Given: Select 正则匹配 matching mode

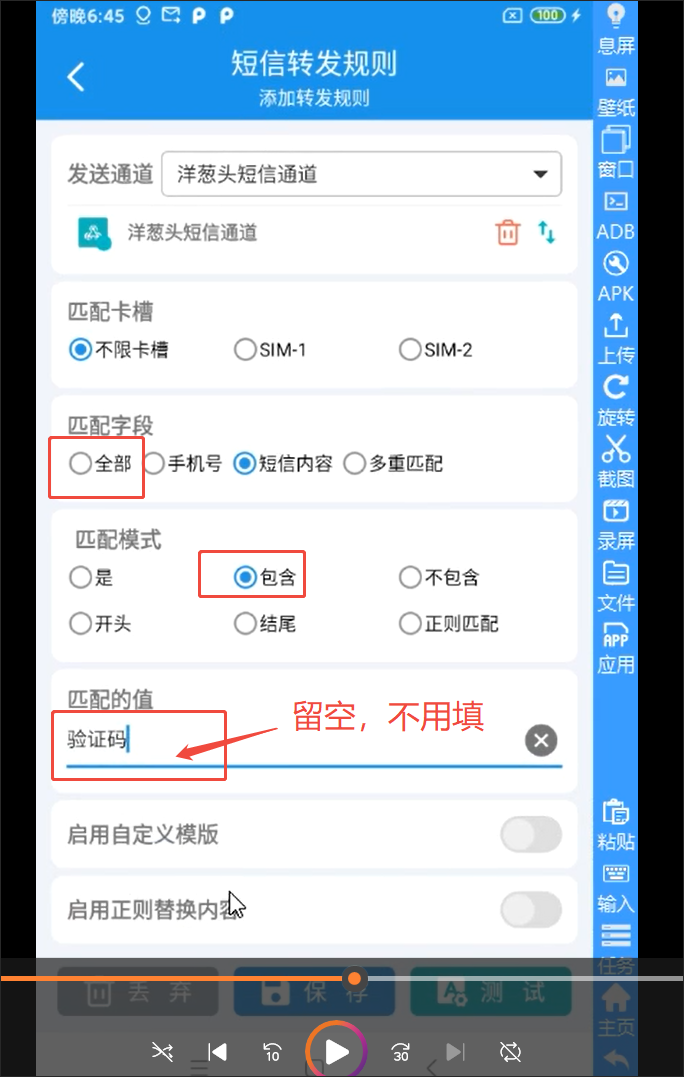Looking at the screenshot, I should click(448, 624).
